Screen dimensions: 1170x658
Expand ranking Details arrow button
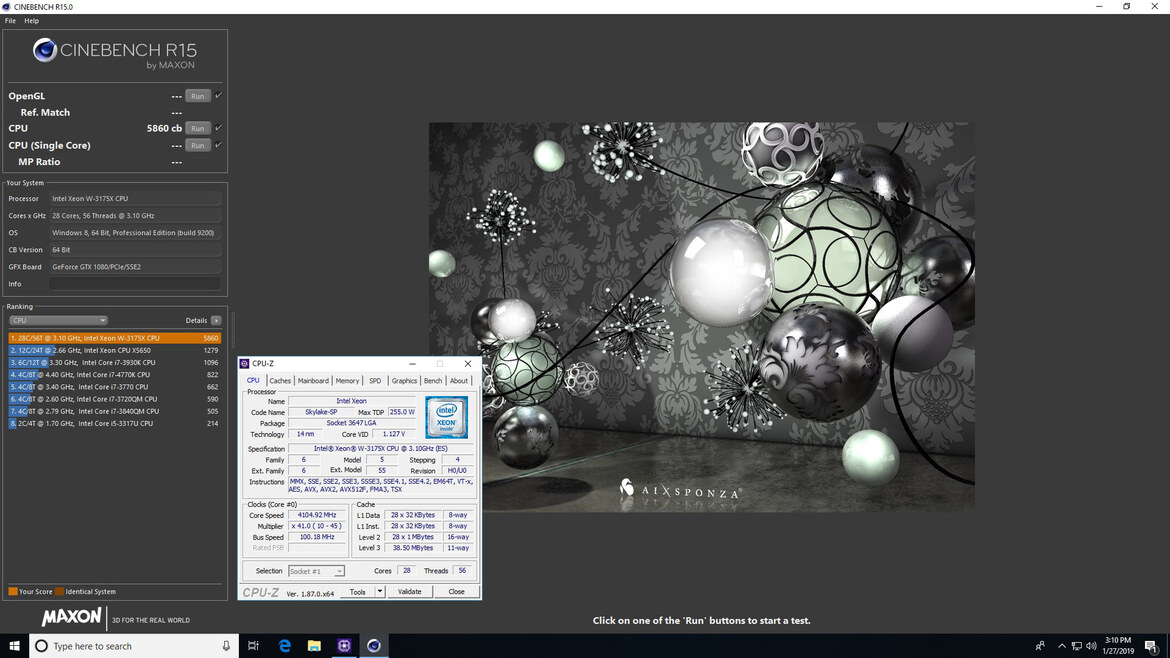[216, 321]
